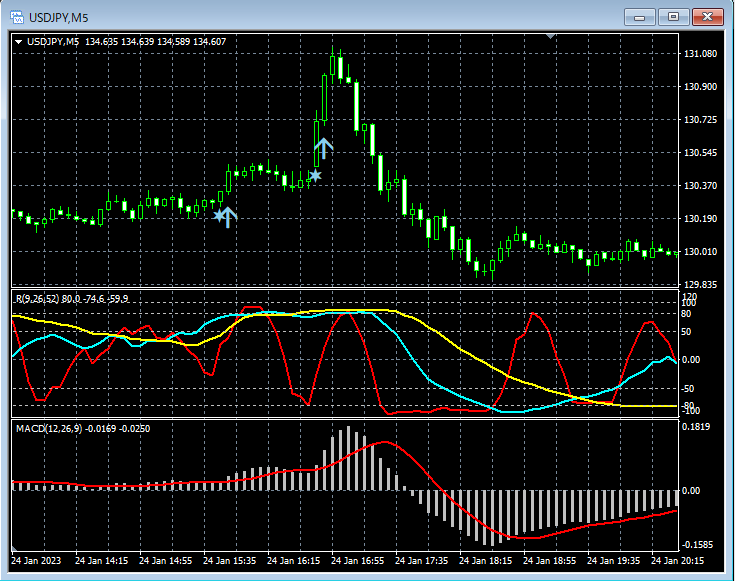Click the 130.900 price scale label
Image resolution: width=736 pixels, height=581 pixels.
click(700, 86)
